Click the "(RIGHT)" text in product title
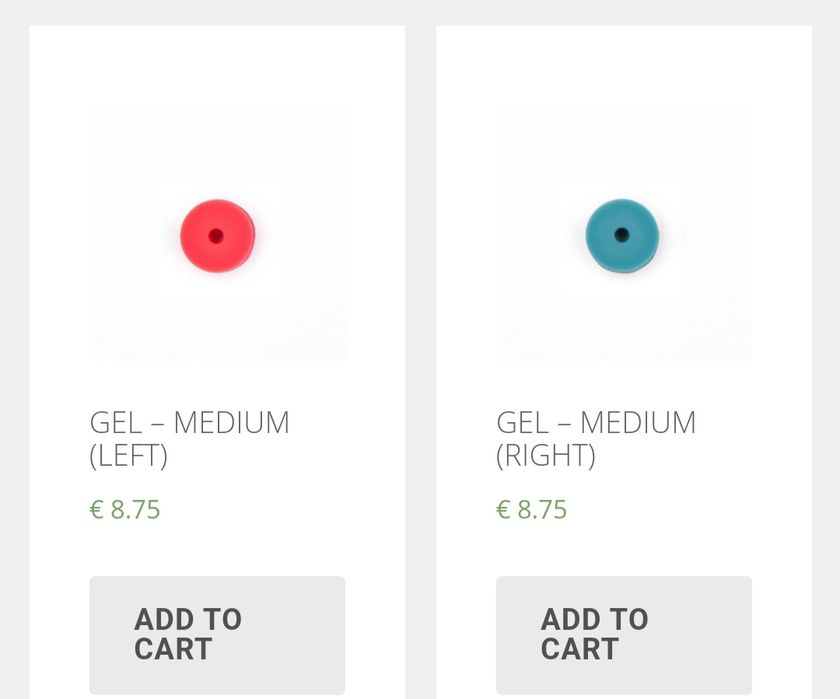 [546, 456]
